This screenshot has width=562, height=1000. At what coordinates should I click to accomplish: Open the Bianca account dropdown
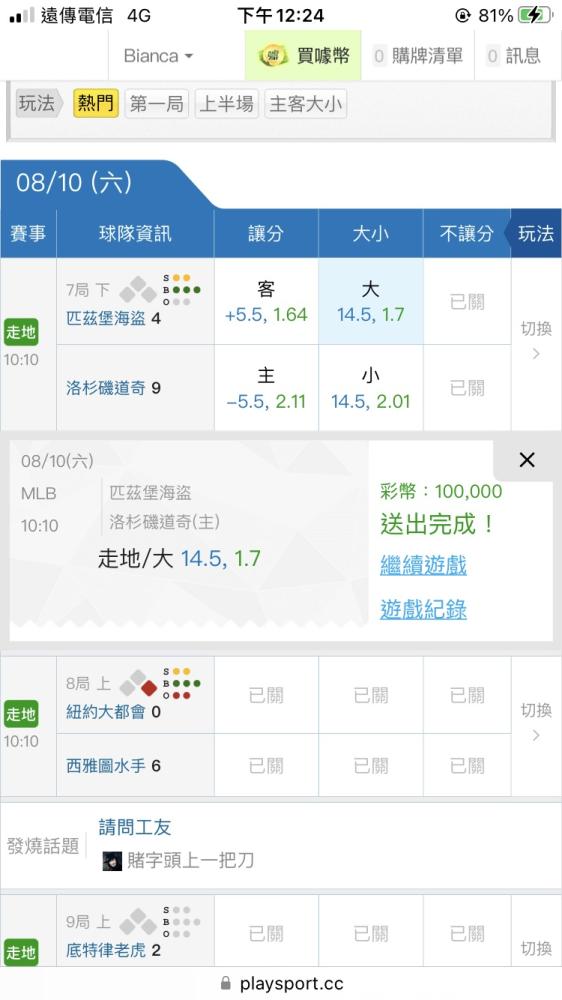[158, 56]
